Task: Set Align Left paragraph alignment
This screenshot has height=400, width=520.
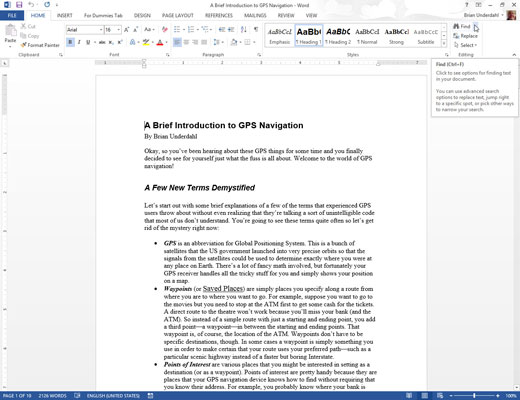Action: tap(177, 42)
